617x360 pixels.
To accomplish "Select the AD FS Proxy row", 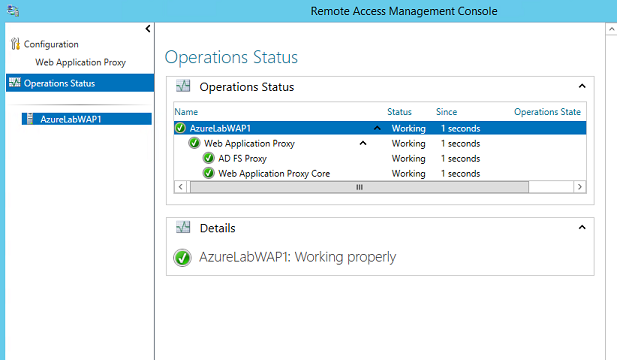I will pos(380,158).
